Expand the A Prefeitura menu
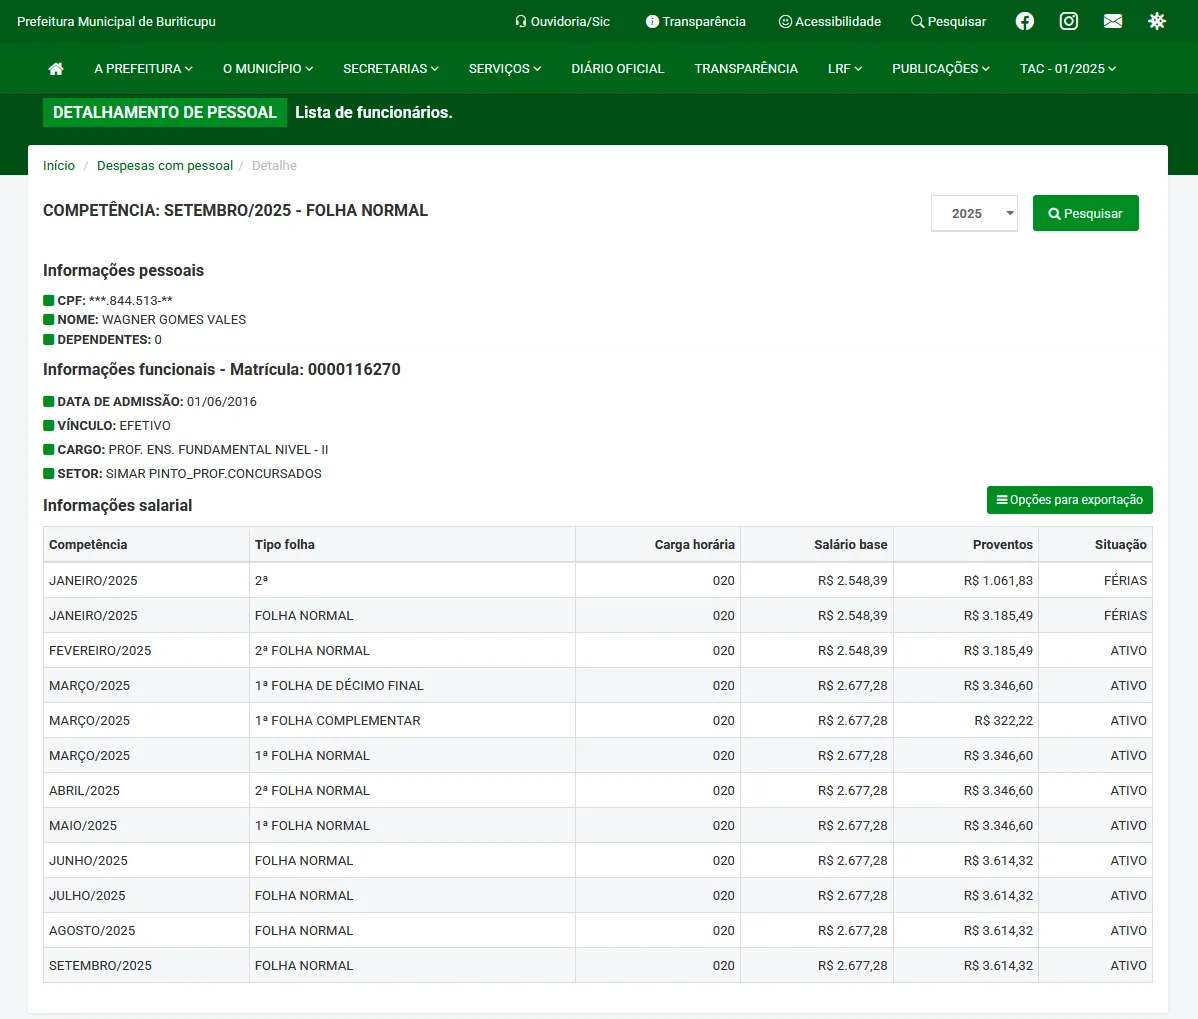1198x1019 pixels. pos(143,69)
